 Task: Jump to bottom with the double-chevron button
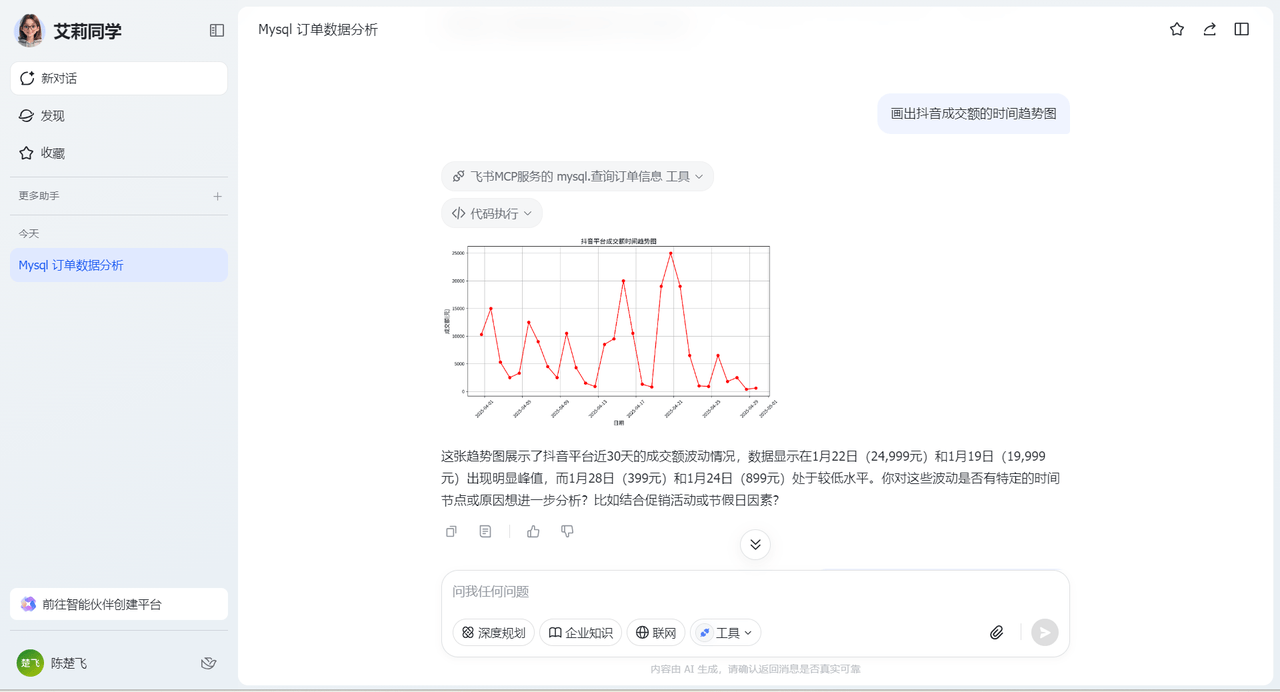[x=755, y=544]
